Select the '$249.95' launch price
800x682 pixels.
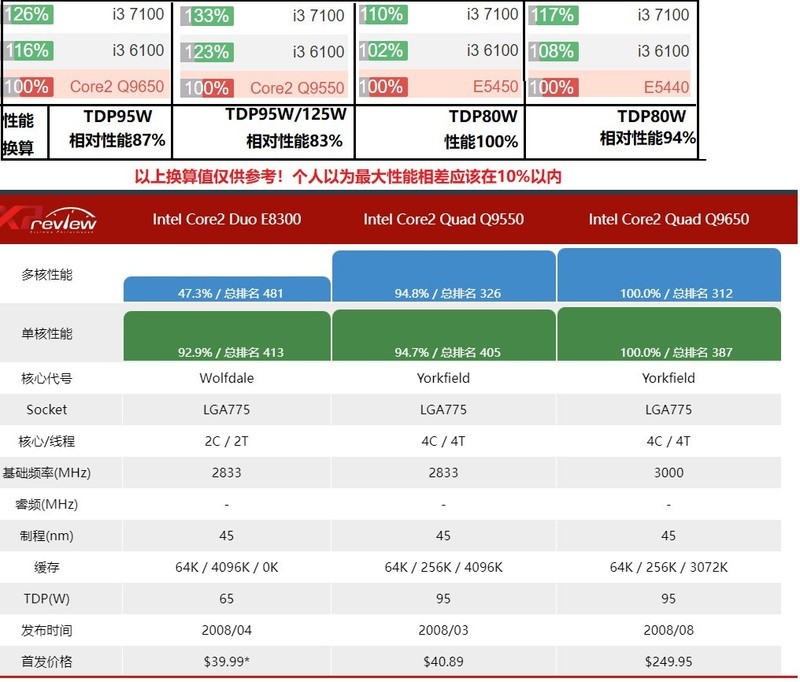(x=668, y=662)
